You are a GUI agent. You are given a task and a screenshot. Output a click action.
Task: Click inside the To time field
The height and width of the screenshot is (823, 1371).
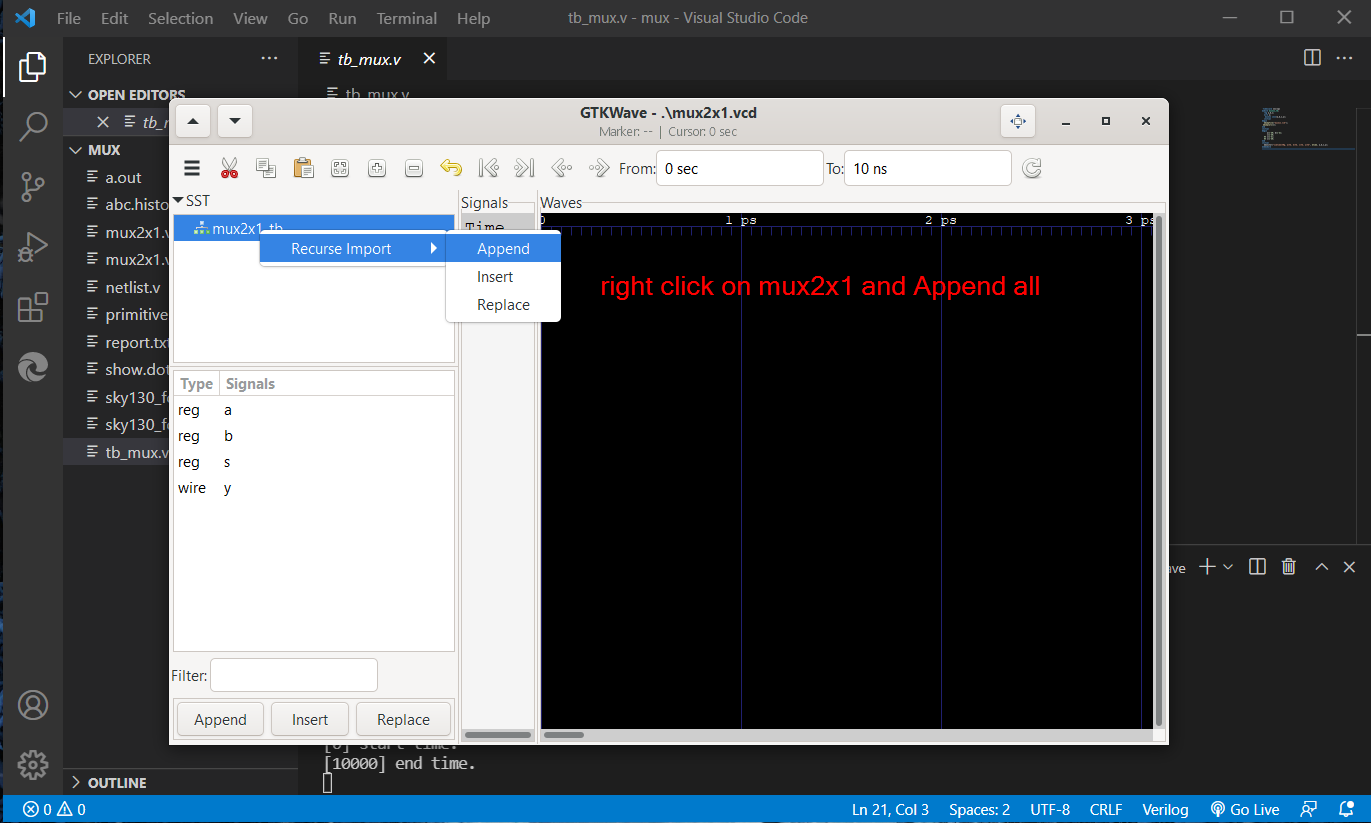coord(928,168)
